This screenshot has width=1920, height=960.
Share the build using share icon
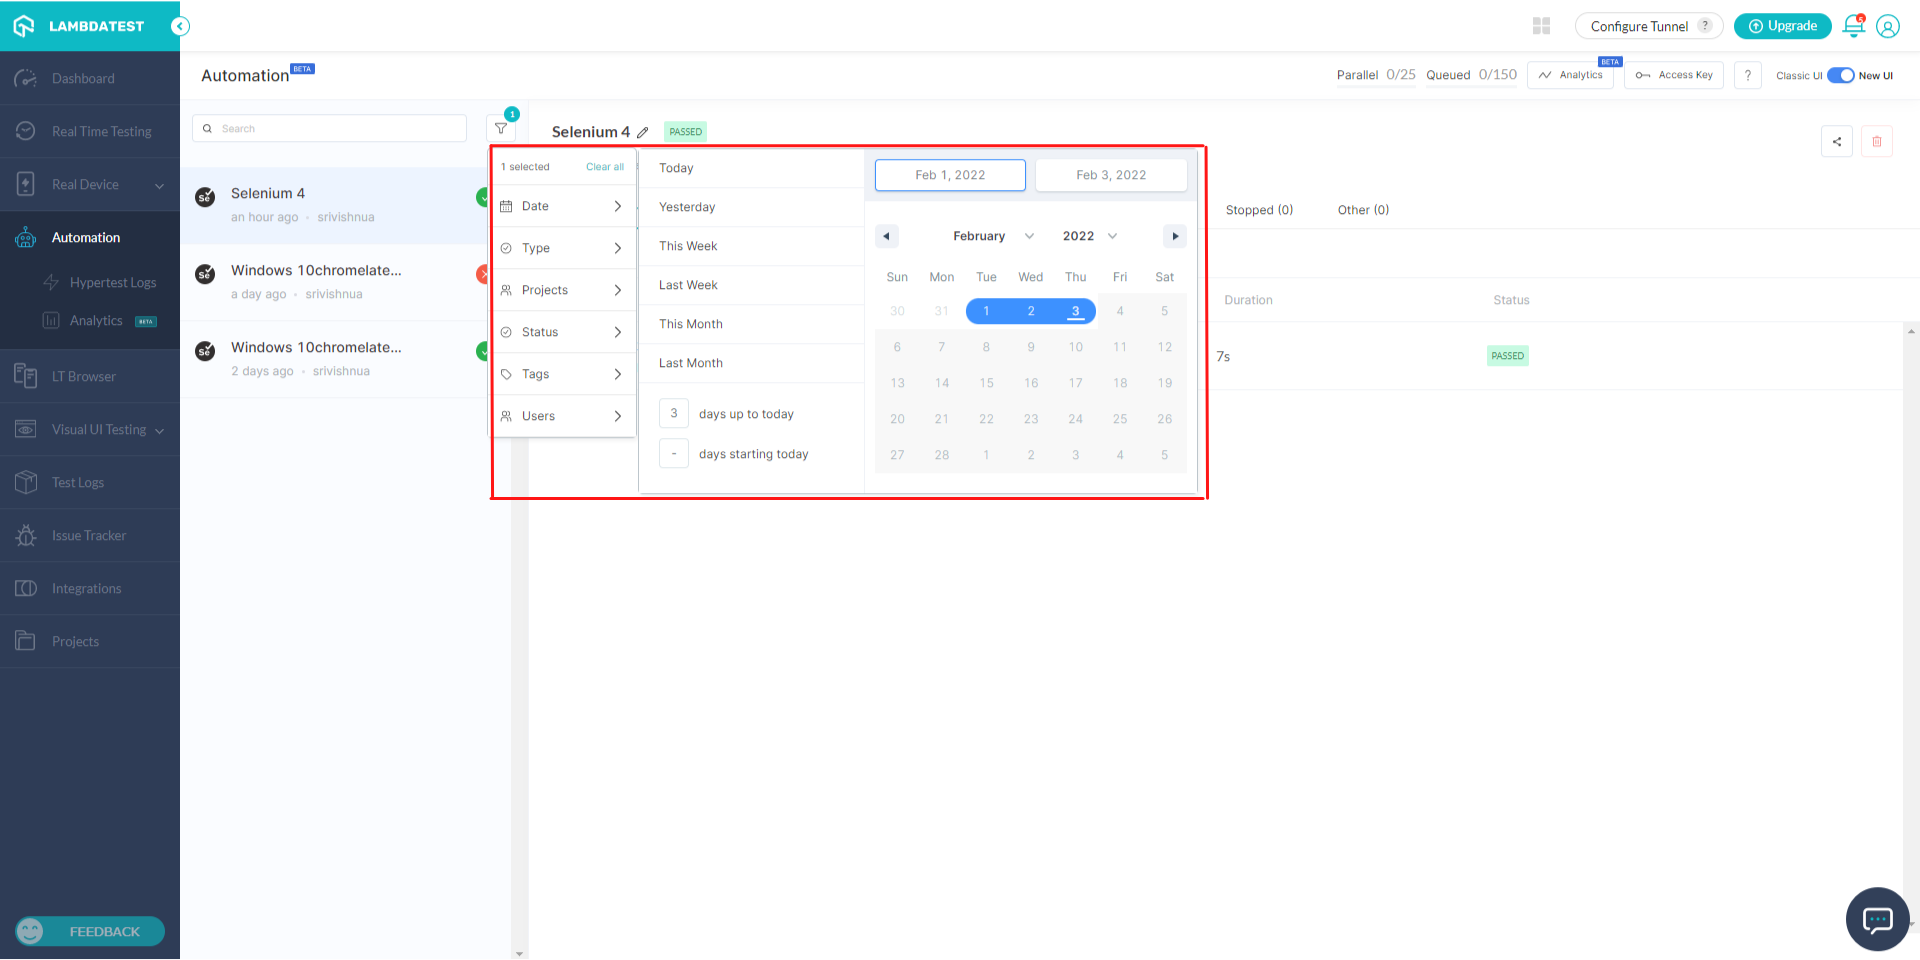[x=1837, y=142]
